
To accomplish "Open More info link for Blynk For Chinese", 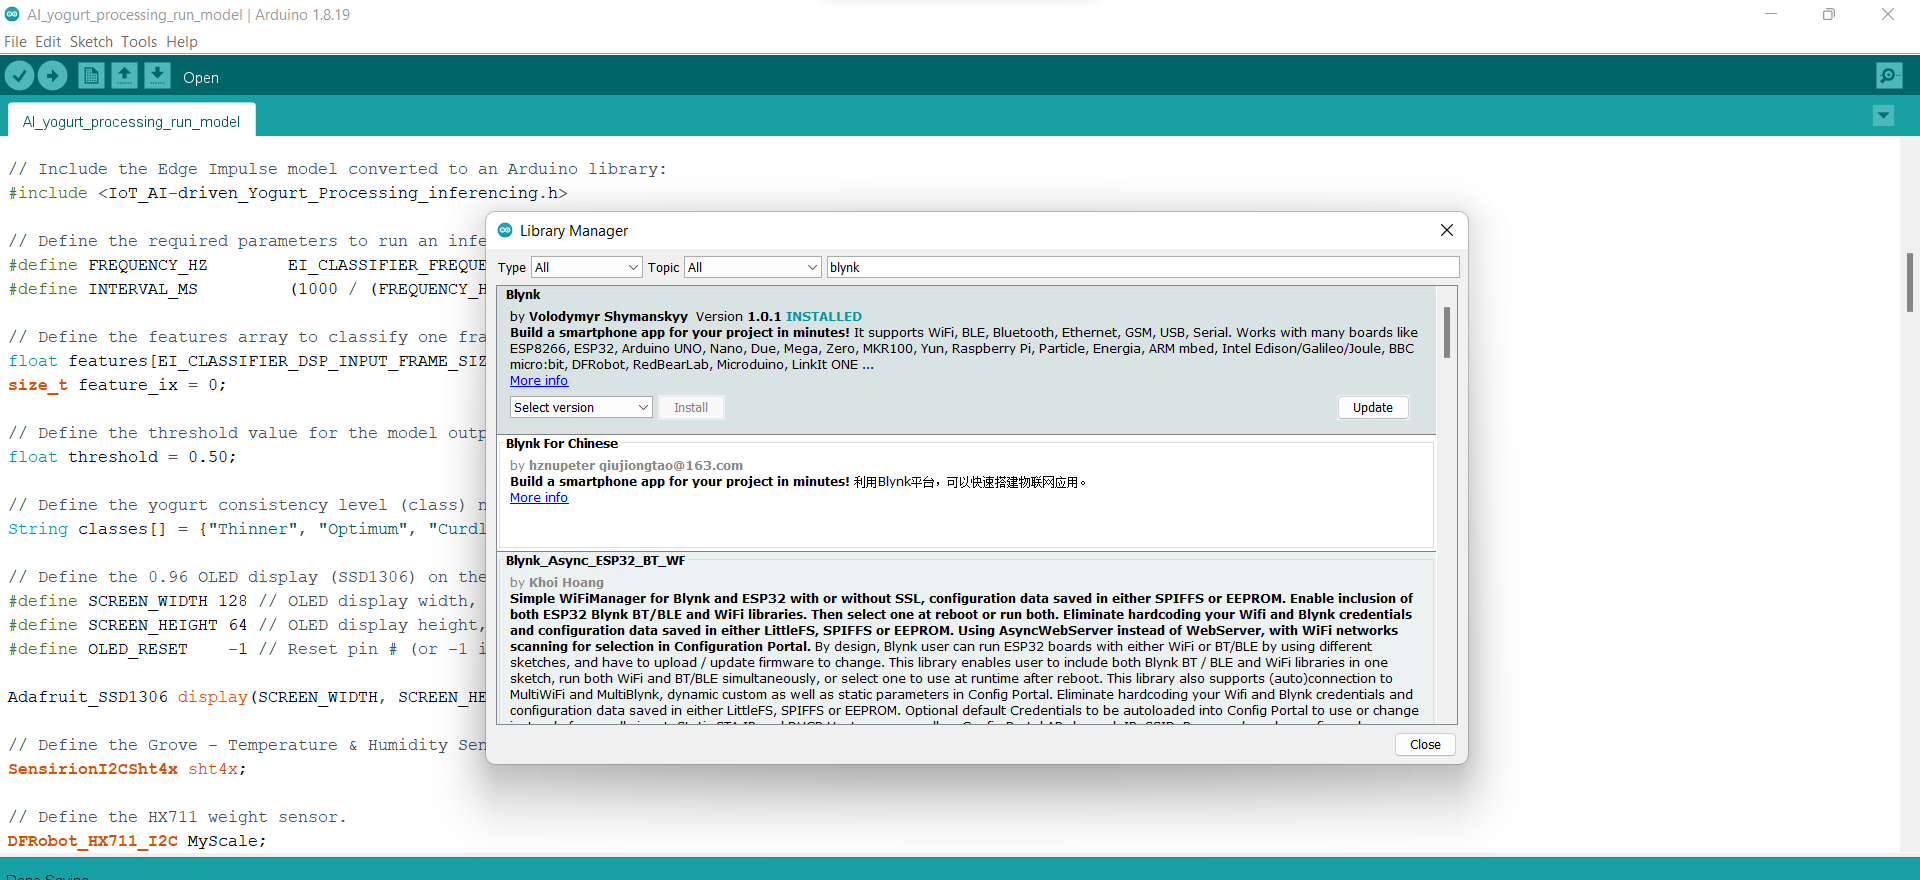I will click(539, 498).
